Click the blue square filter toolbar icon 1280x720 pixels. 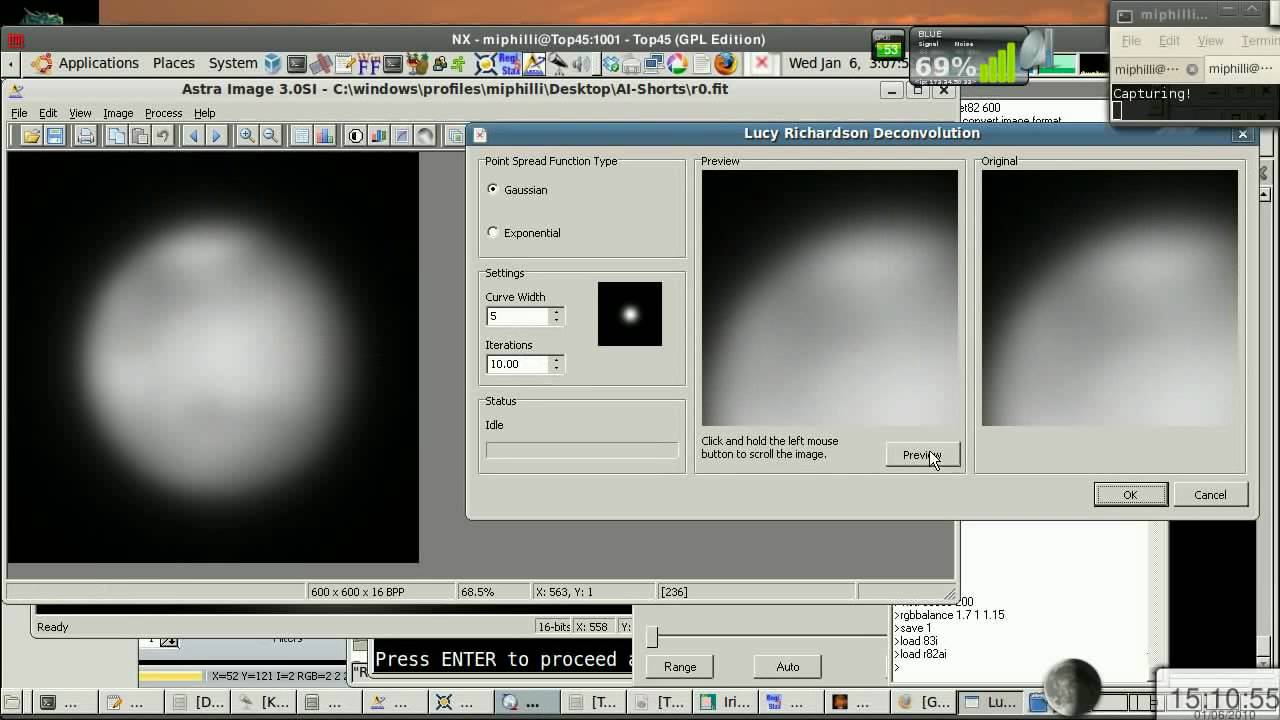tap(402, 136)
